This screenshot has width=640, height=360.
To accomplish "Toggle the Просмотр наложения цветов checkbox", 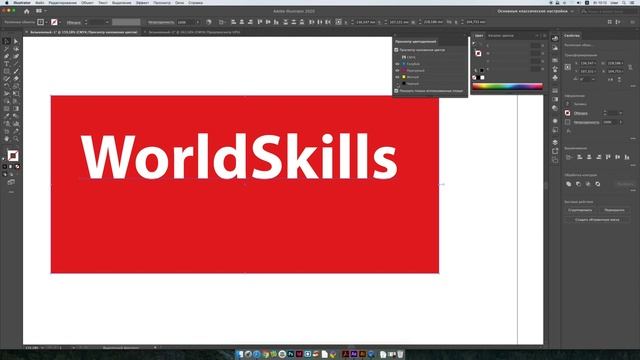I will [x=396, y=50].
